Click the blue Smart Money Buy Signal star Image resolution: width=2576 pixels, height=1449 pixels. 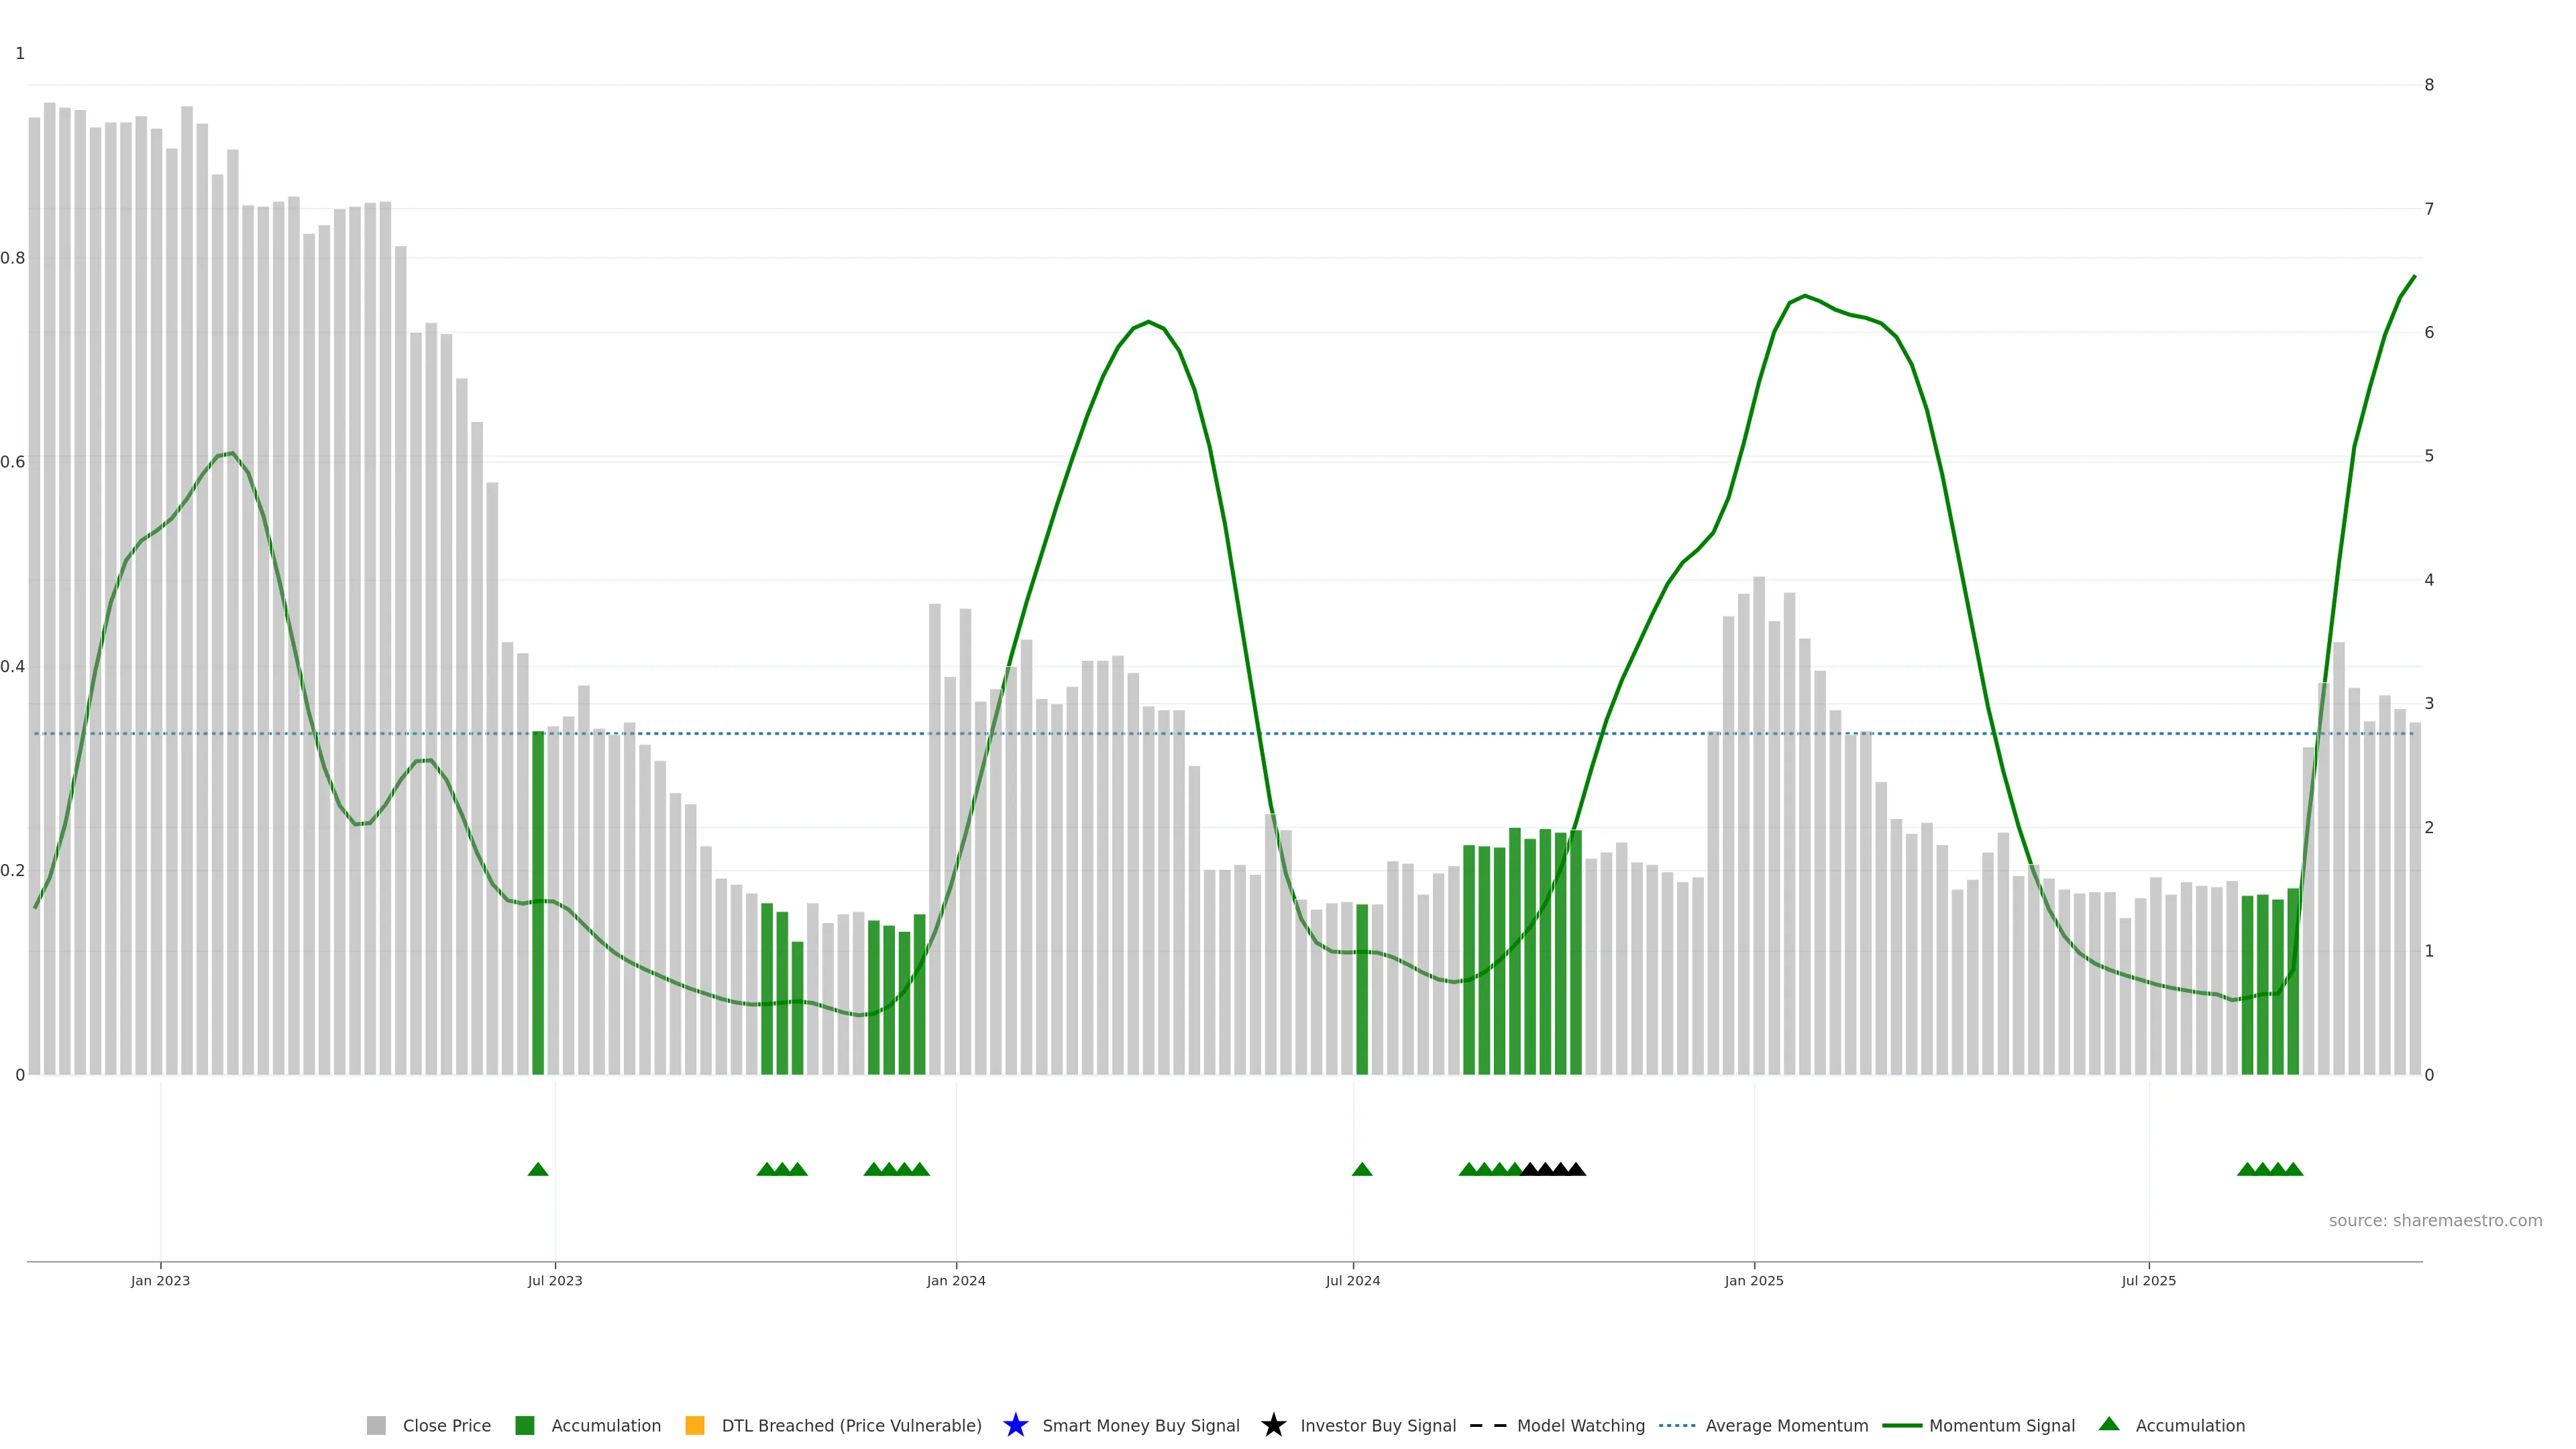click(1015, 1426)
